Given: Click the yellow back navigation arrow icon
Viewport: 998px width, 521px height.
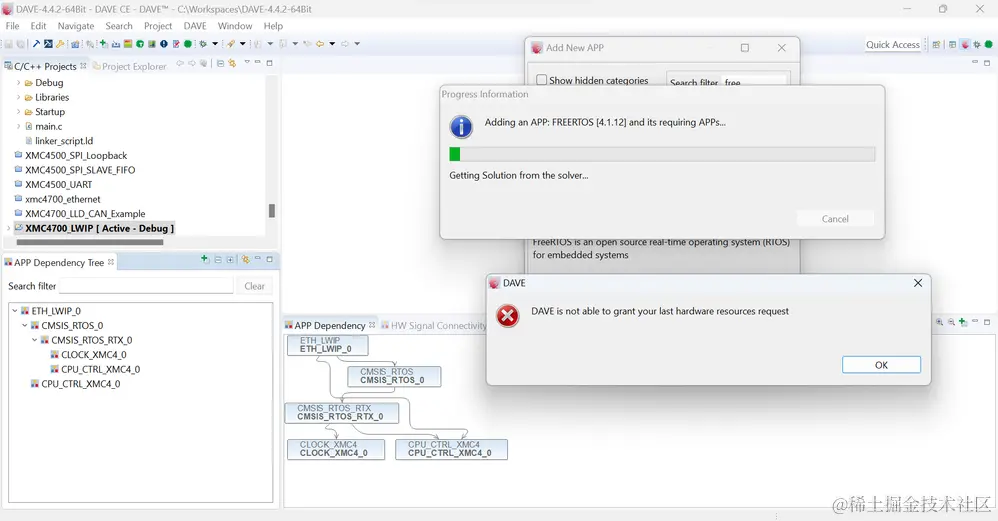Looking at the screenshot, I should [x=320, y=44].
